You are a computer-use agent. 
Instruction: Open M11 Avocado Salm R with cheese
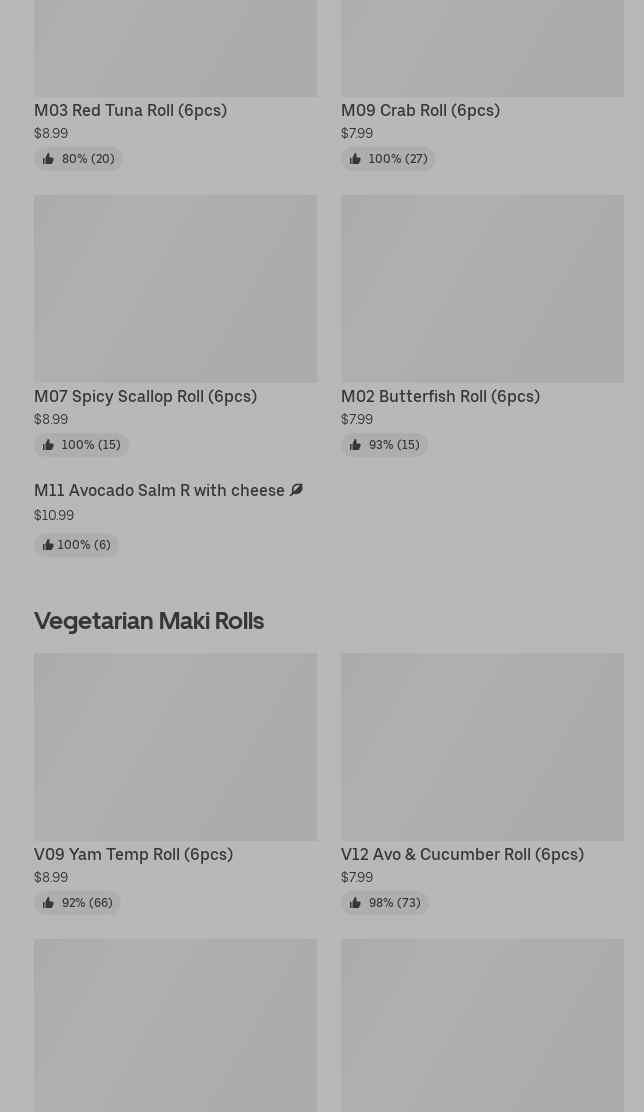click(159, 491)
